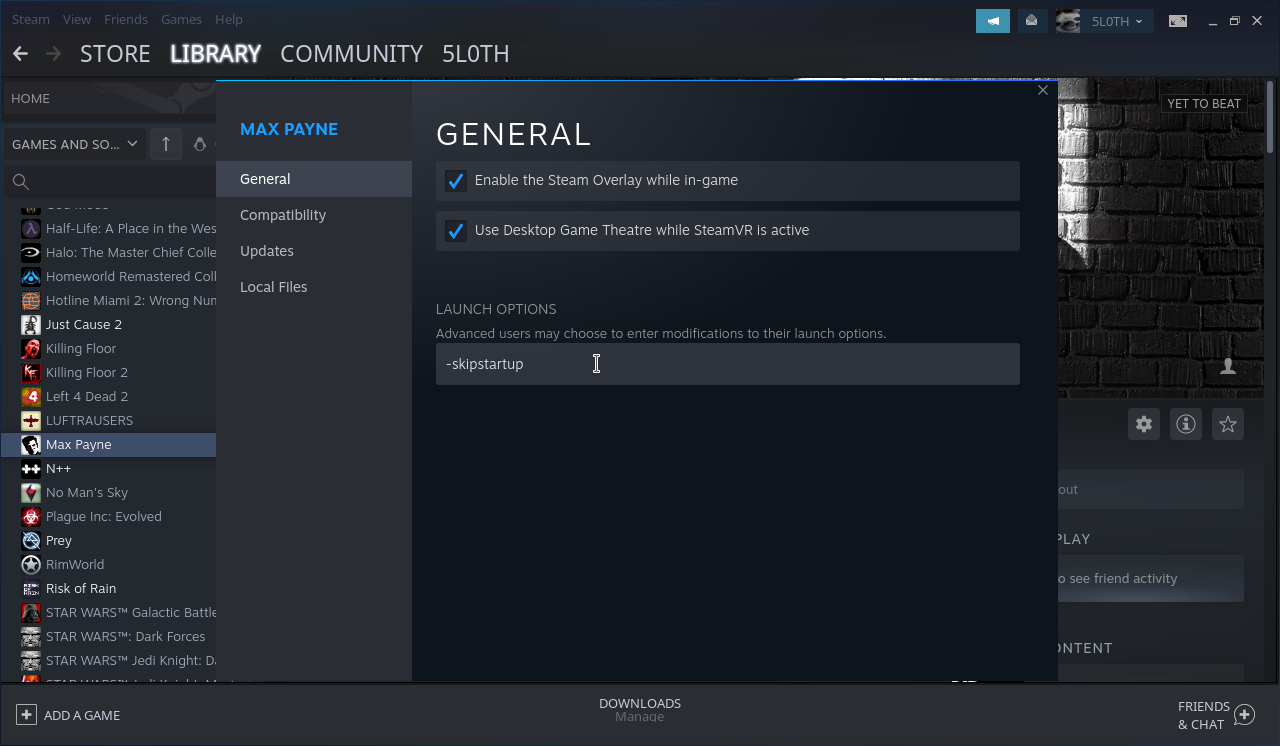Switch to Big Picture mode icon
Image resolution: width=1280 pixels, height=746 pixels.
point(1178,21)
